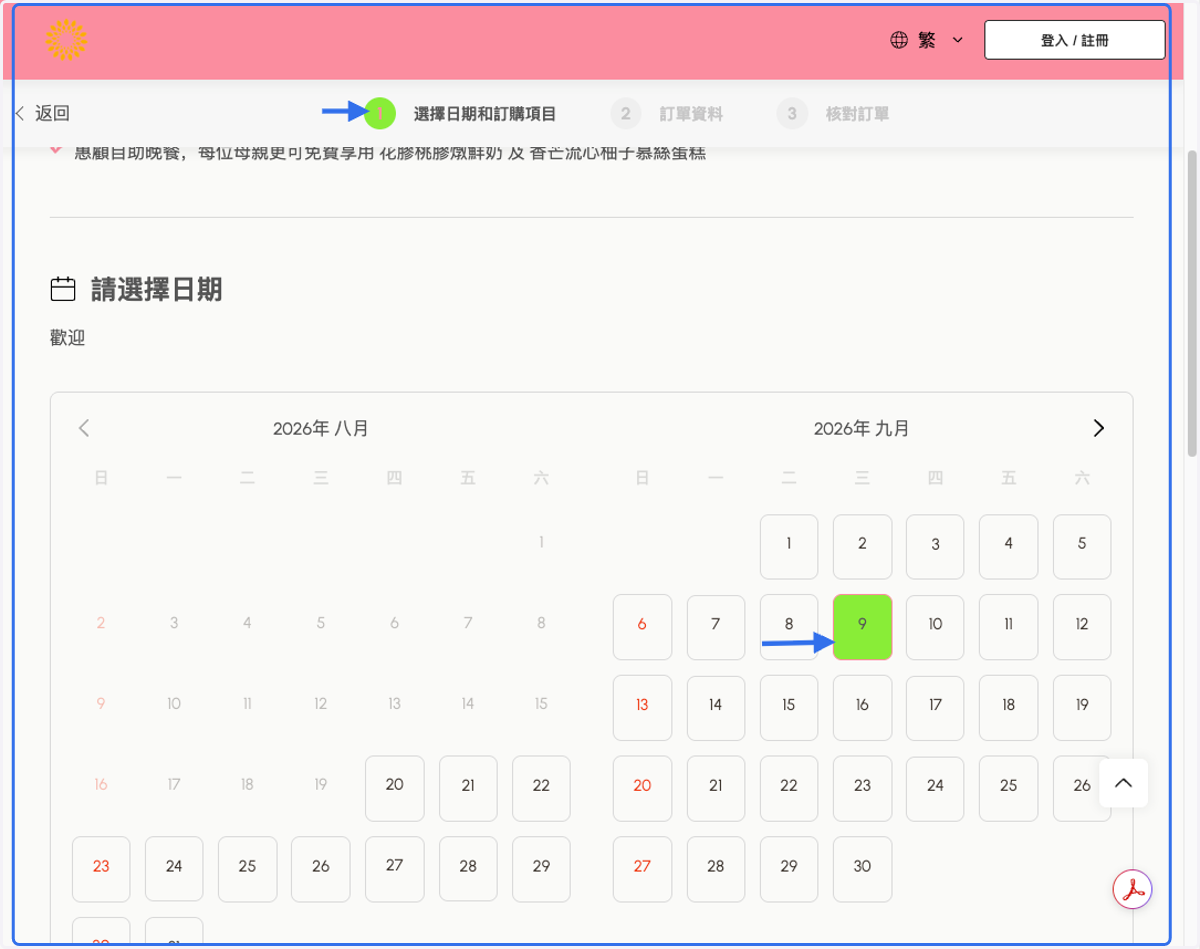Choose August 27 date

394,869
